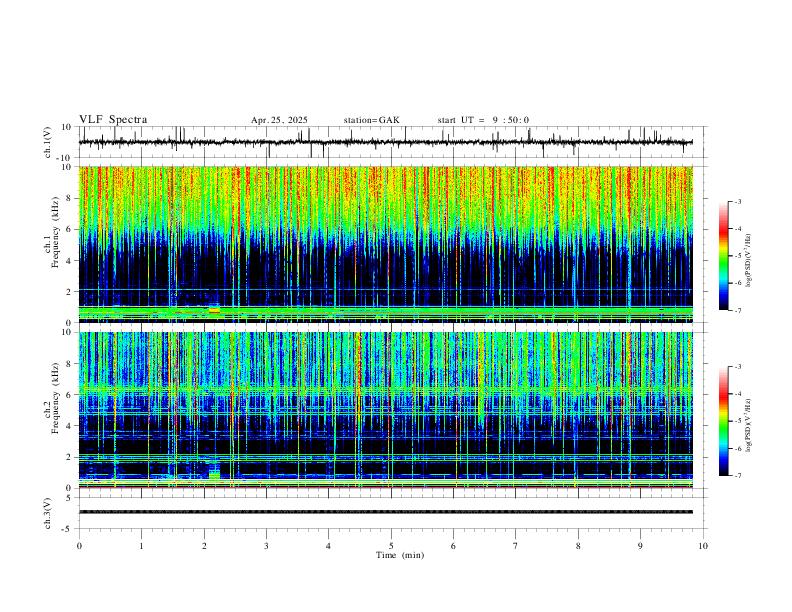
Task: Click the ch.1 color scale bar
Action: 724,255
